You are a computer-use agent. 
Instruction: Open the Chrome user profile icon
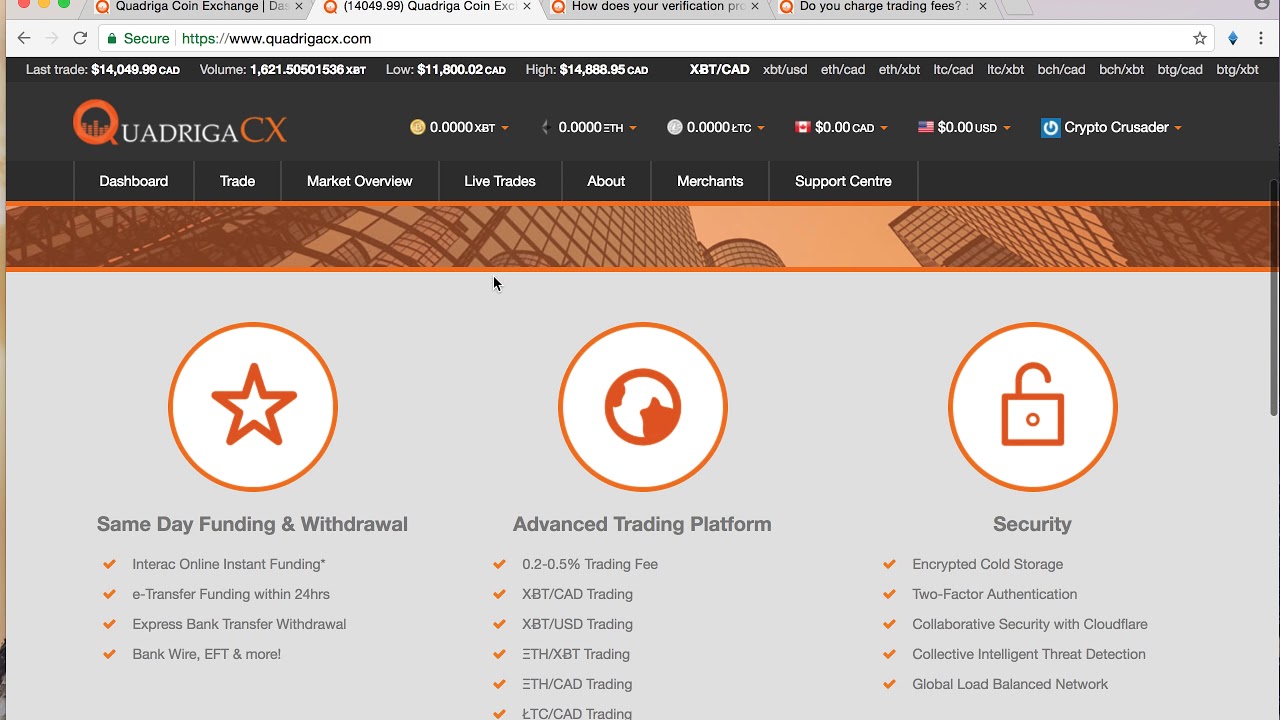pos(1261,5)
